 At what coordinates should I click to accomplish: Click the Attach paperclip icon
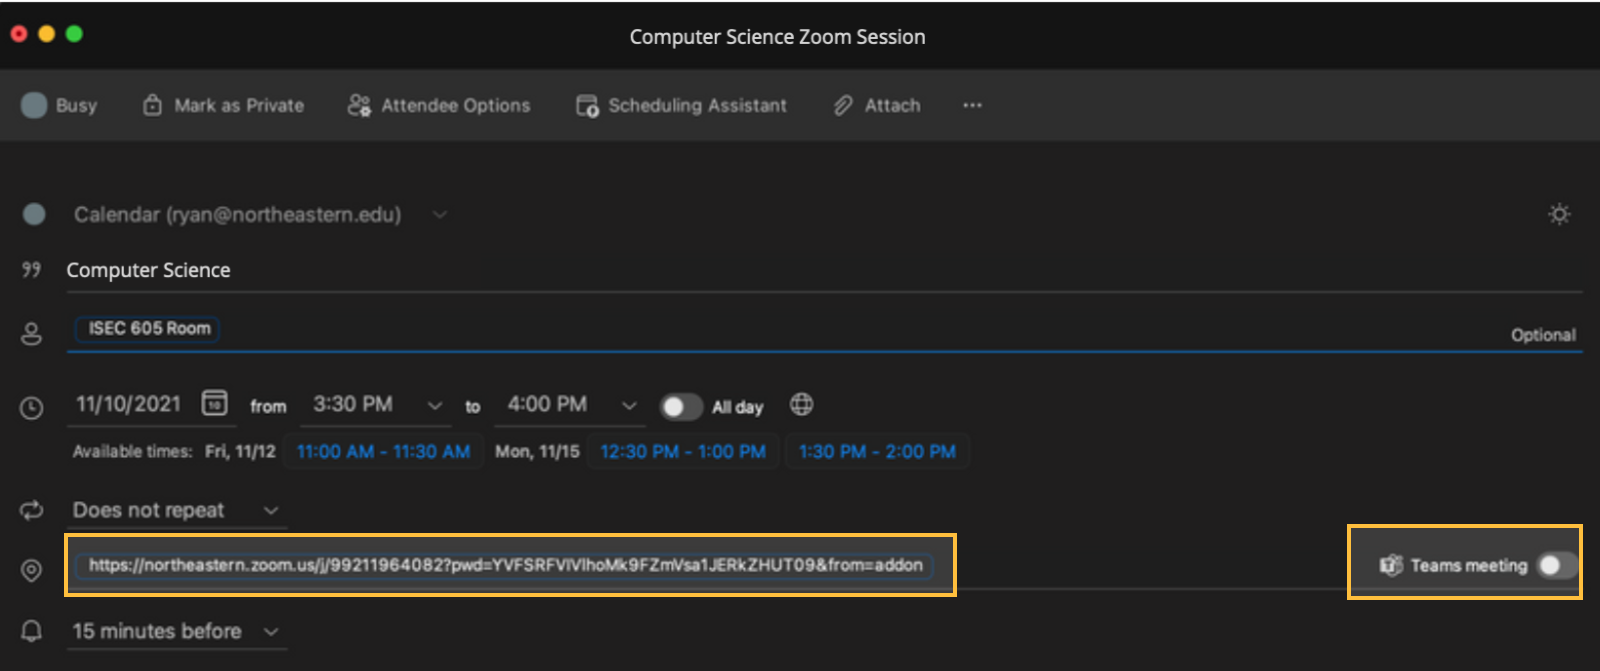[x=843, y=106]
